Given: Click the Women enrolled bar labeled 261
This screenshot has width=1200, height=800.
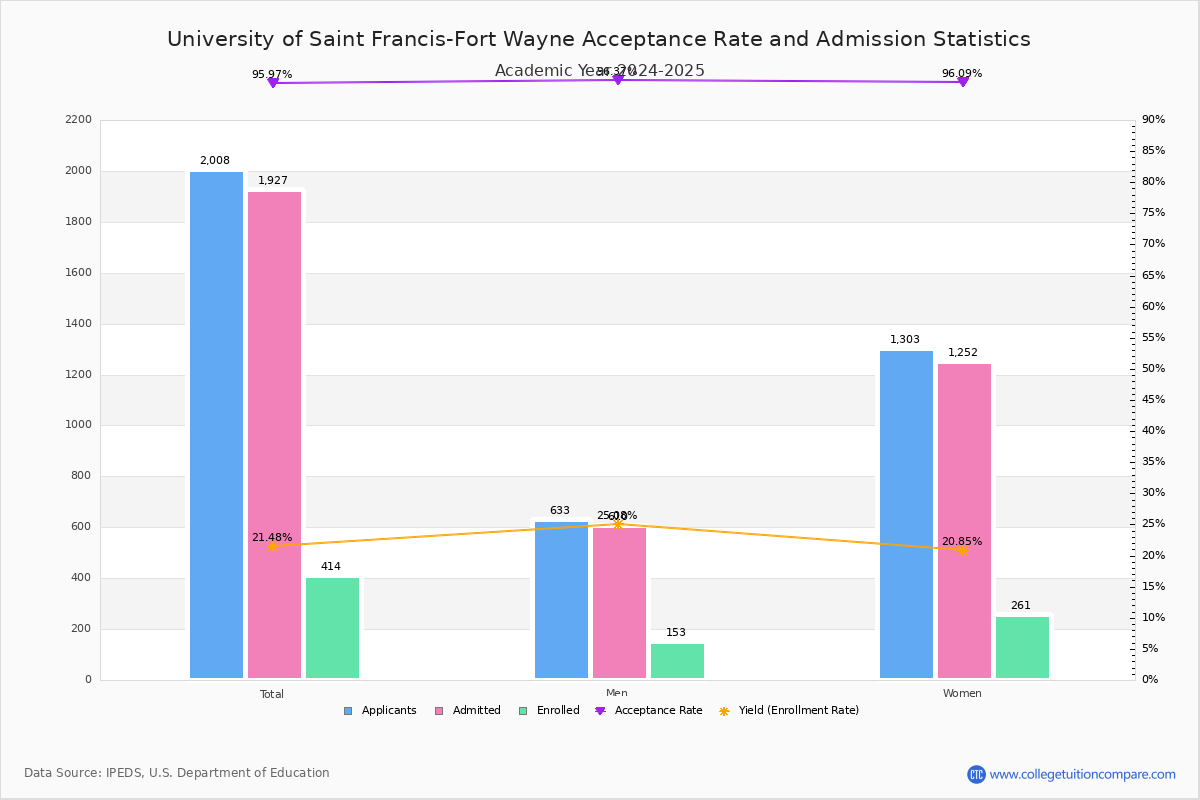Looking at the screenshot, I should pyautogui.click(x=1022, y=648).
